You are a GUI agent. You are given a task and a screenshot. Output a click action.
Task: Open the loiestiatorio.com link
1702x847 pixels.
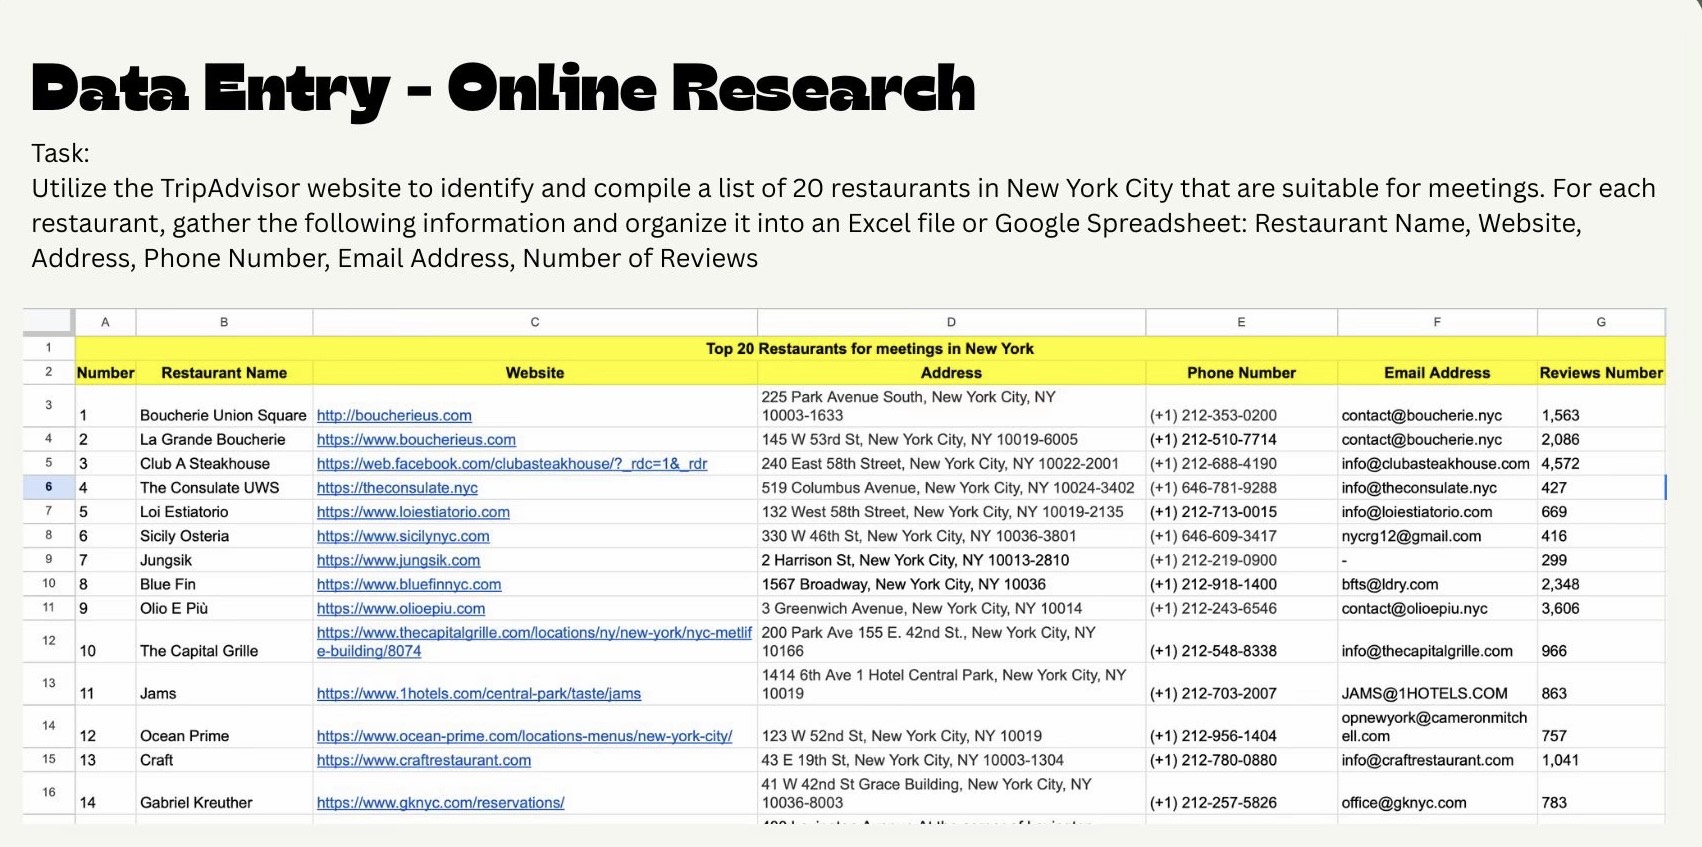click(413, 511)
